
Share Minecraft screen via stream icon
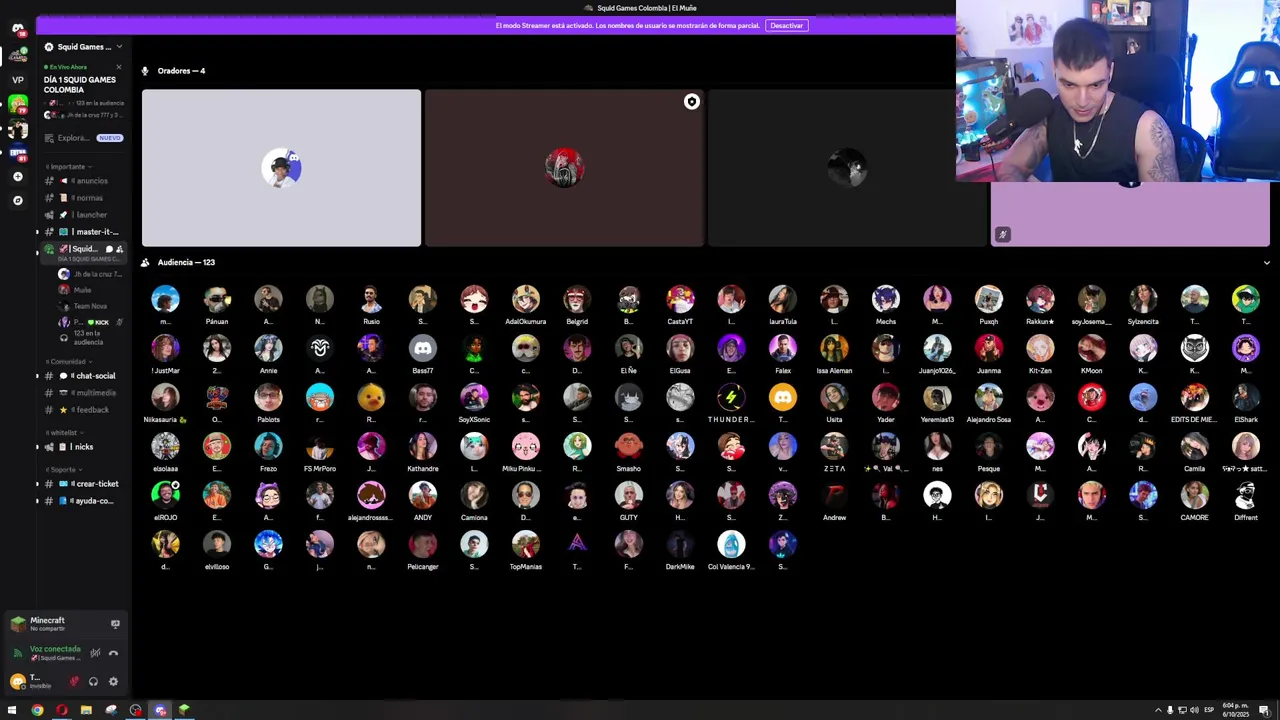coord(115,624)
